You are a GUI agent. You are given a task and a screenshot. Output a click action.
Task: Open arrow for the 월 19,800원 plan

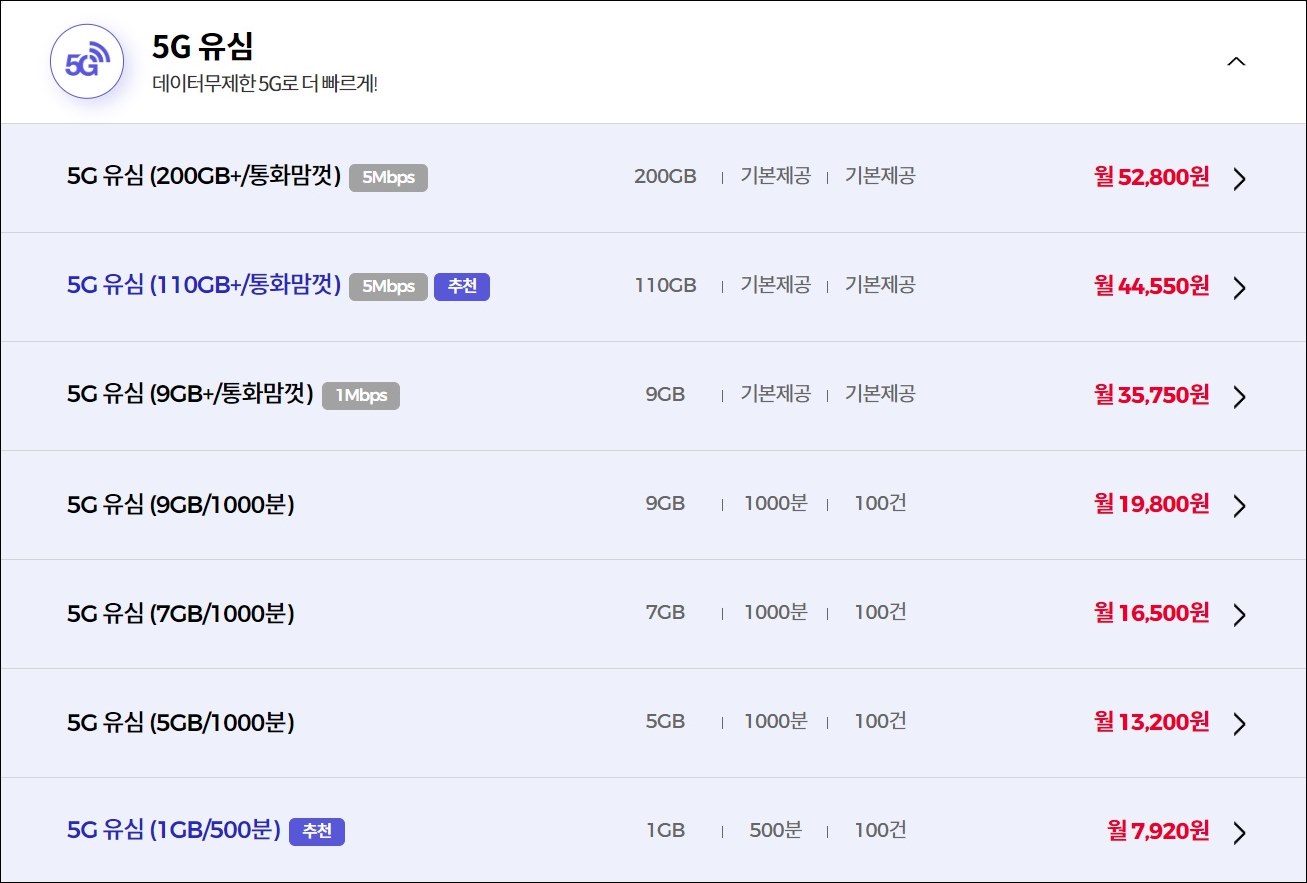coord(1240,506)
